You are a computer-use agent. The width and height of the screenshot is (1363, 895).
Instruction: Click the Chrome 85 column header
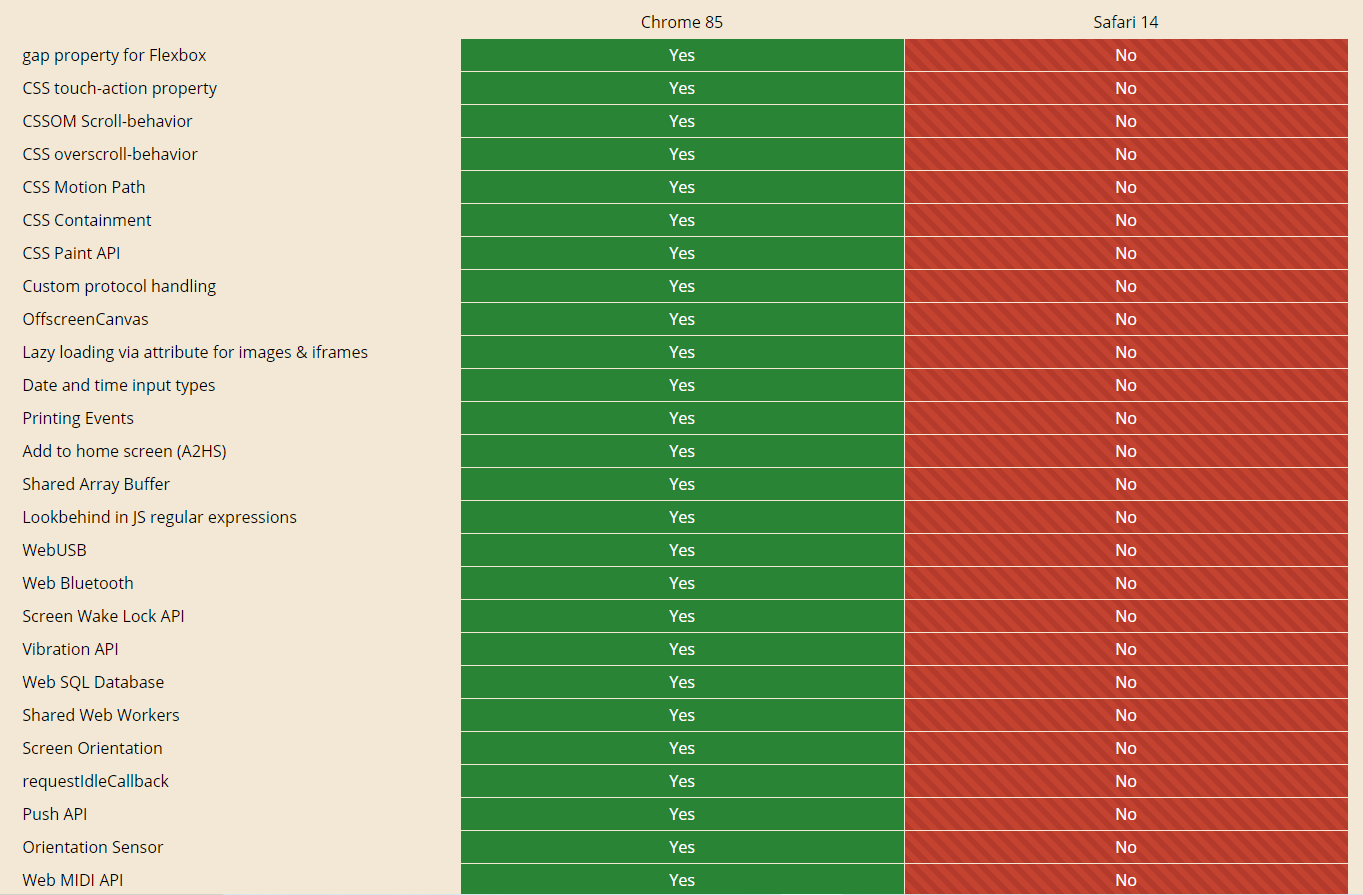[681, 21]
